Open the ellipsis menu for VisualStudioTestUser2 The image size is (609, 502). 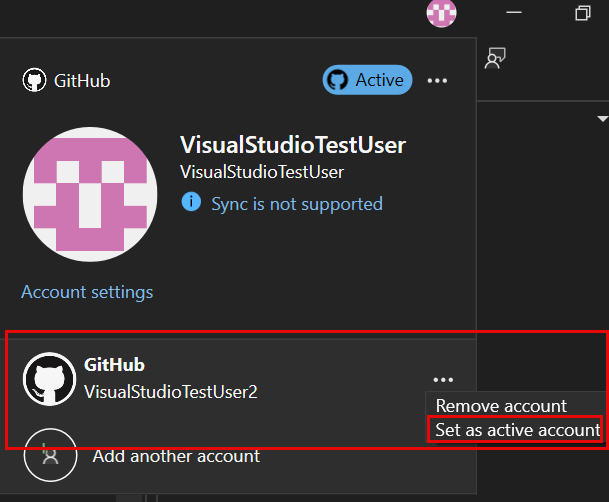pyautogui.click(x=444, y=380)
